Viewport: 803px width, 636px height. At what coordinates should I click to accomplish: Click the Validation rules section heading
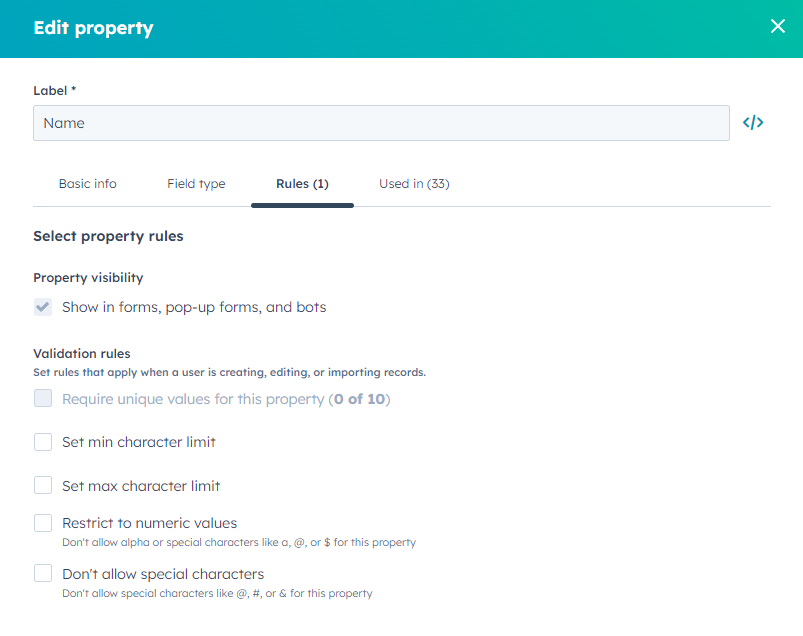point(81,353)
